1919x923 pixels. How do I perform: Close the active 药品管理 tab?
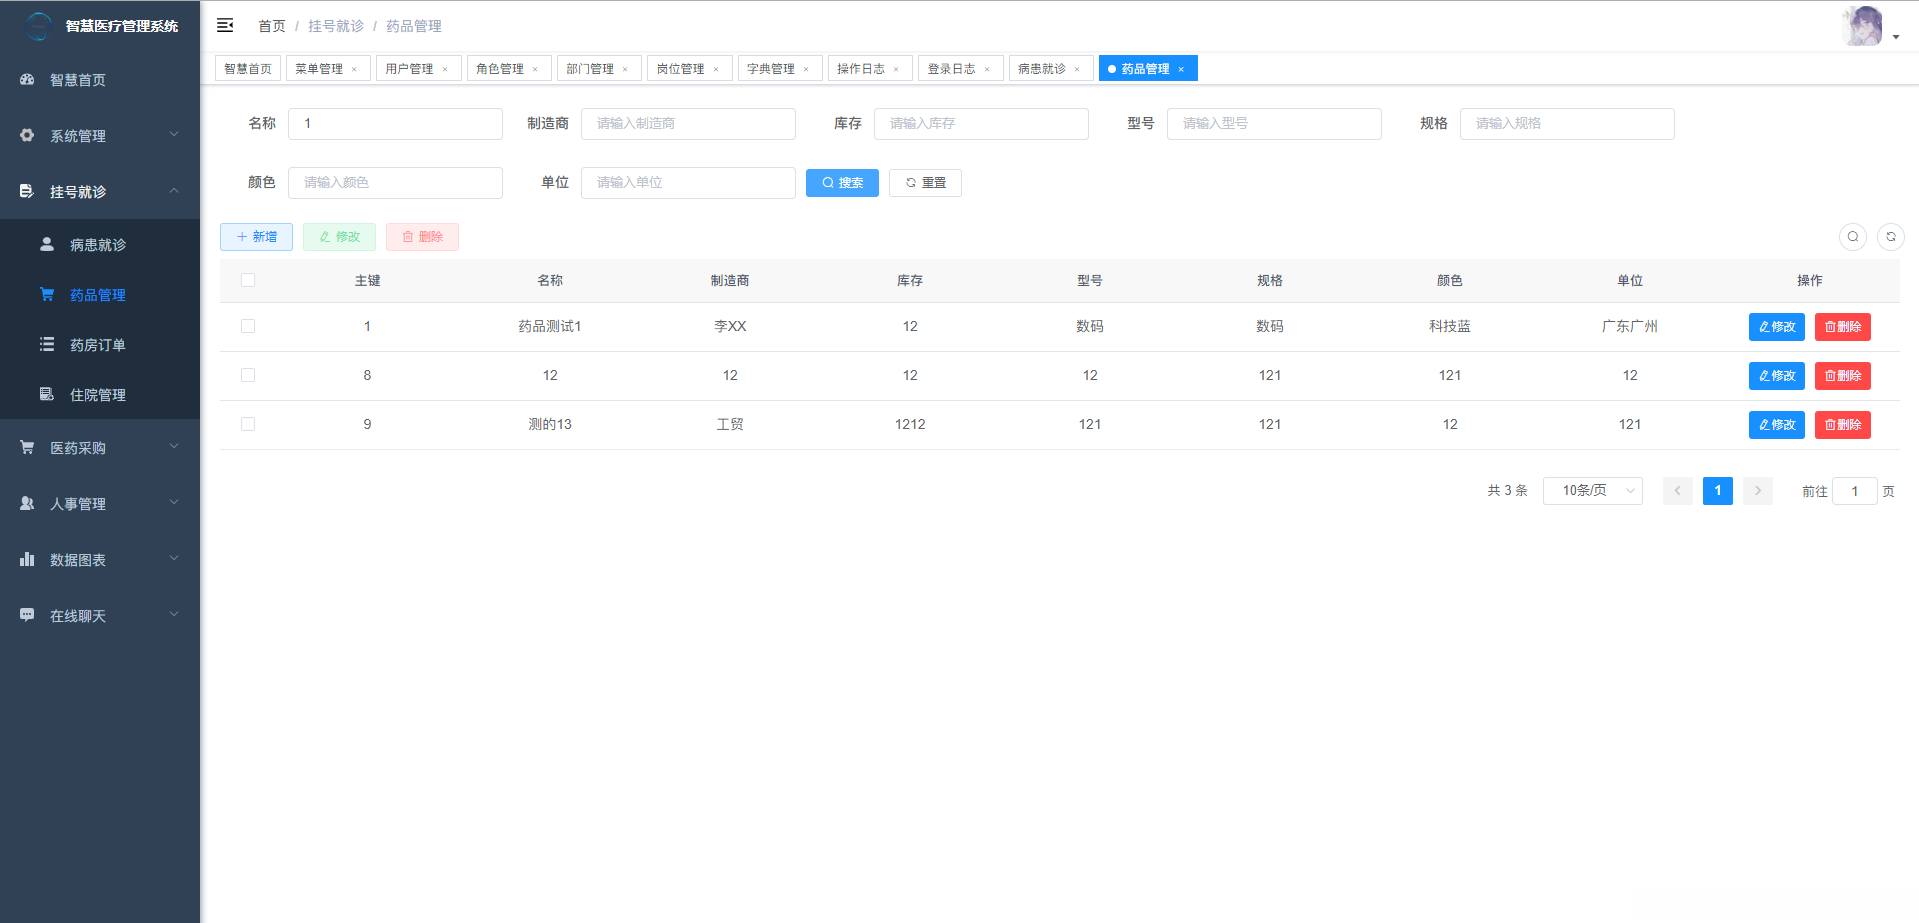[1181, 69]
